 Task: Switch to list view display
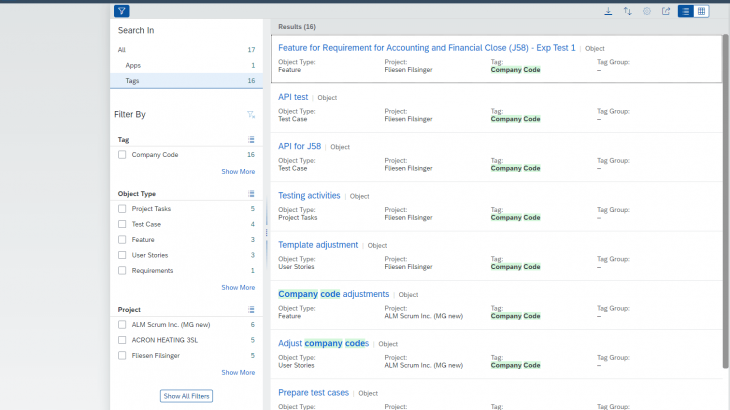click(x=686, y=11)
